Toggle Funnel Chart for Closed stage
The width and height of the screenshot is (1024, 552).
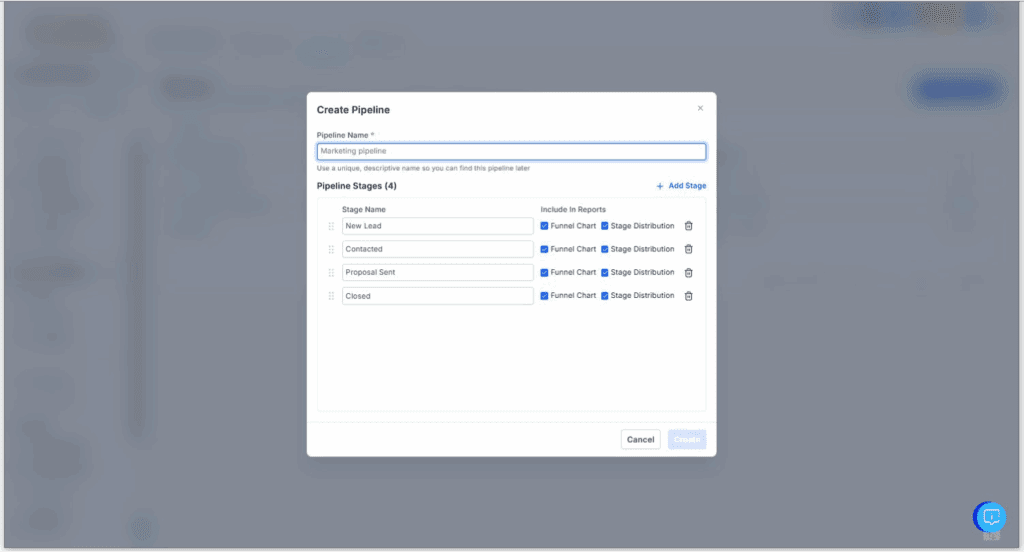(x=544, y=296)
